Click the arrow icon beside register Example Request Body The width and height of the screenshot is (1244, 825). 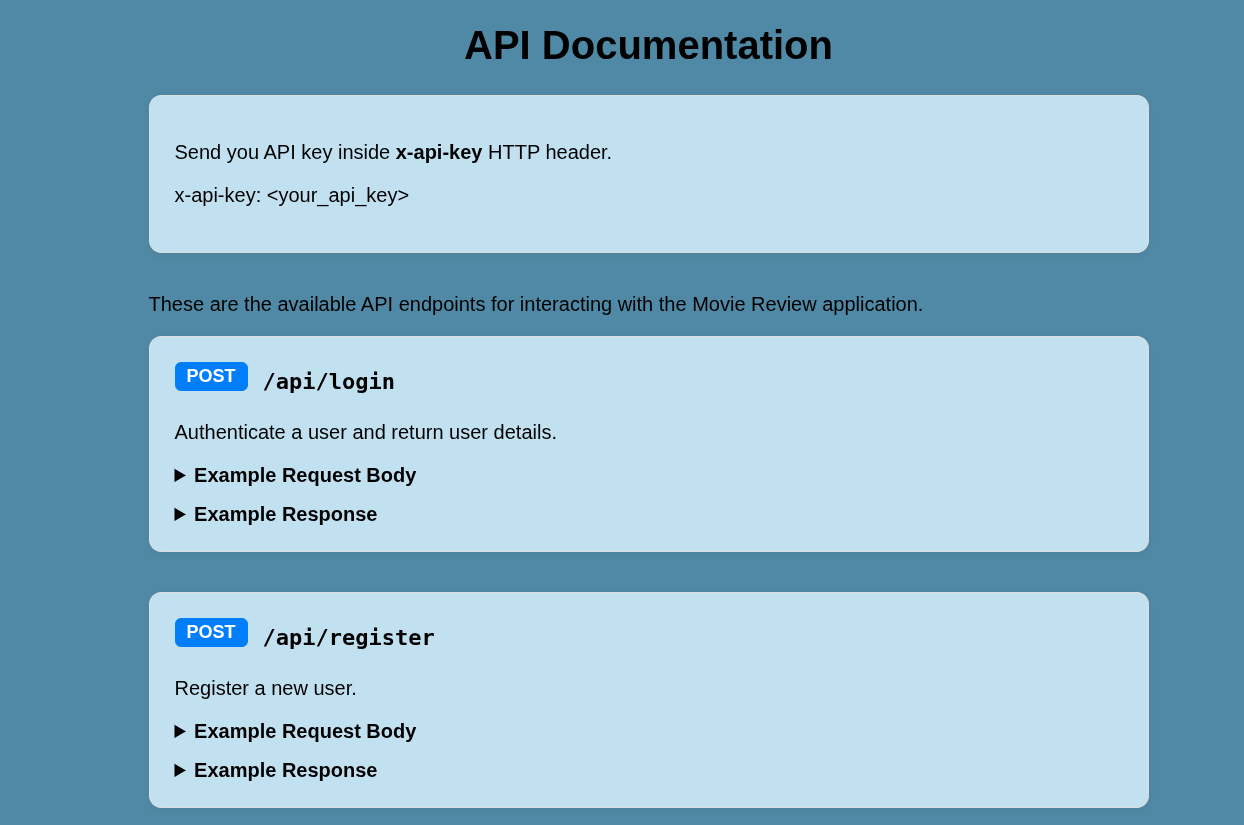point(180,732)
